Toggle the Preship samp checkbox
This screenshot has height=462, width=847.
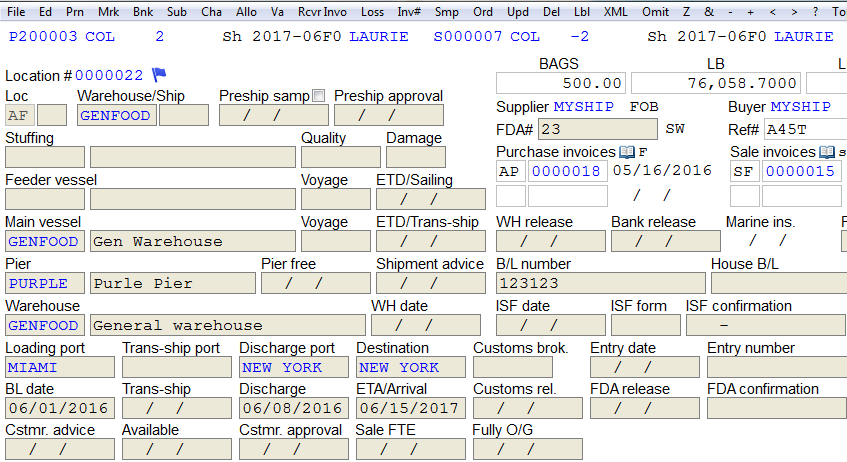click(319, 96)
